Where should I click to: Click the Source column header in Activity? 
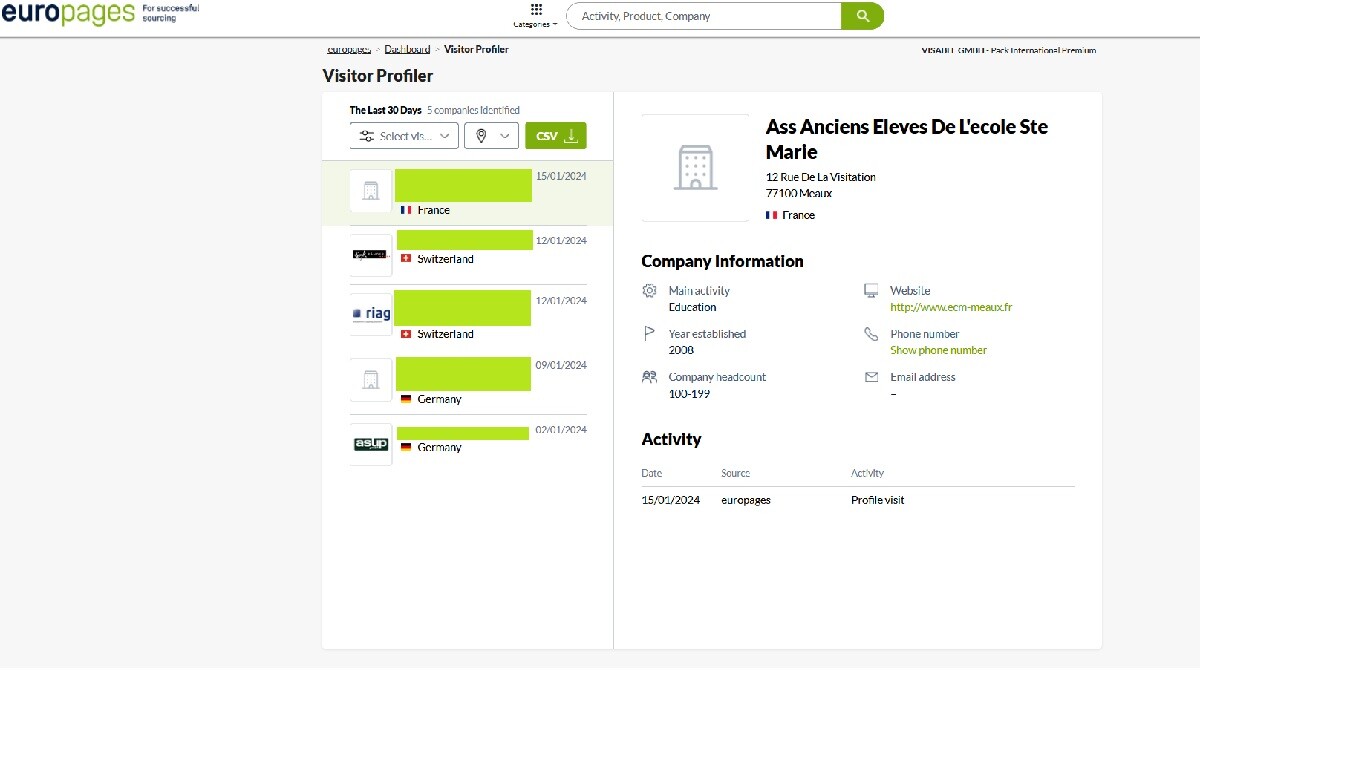[x=735, y=473]
